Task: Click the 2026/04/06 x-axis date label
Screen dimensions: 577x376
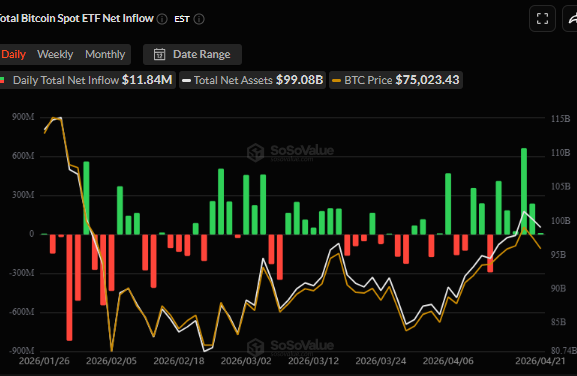Action: coord(448,361)
